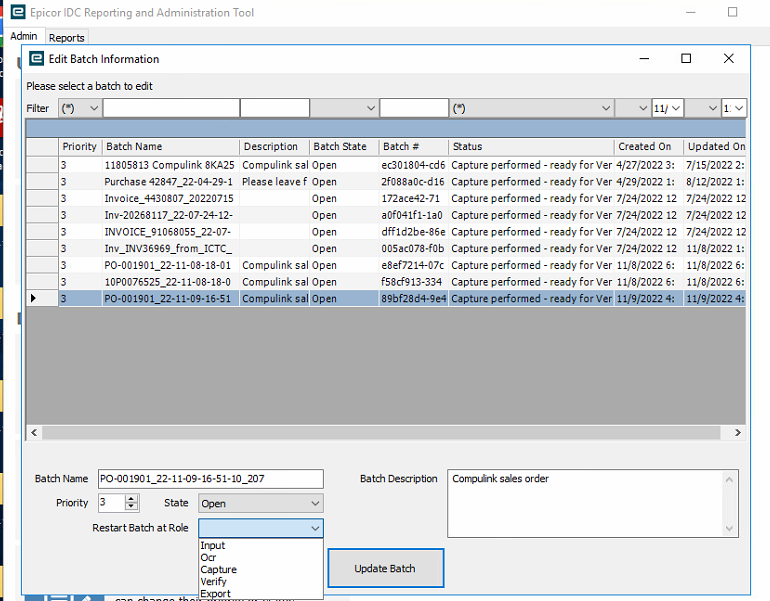Select batch PO-001901_22-11-08-18-01
Image resolution: width=770 pixels, height=601 pixels.
pos(170,265)
